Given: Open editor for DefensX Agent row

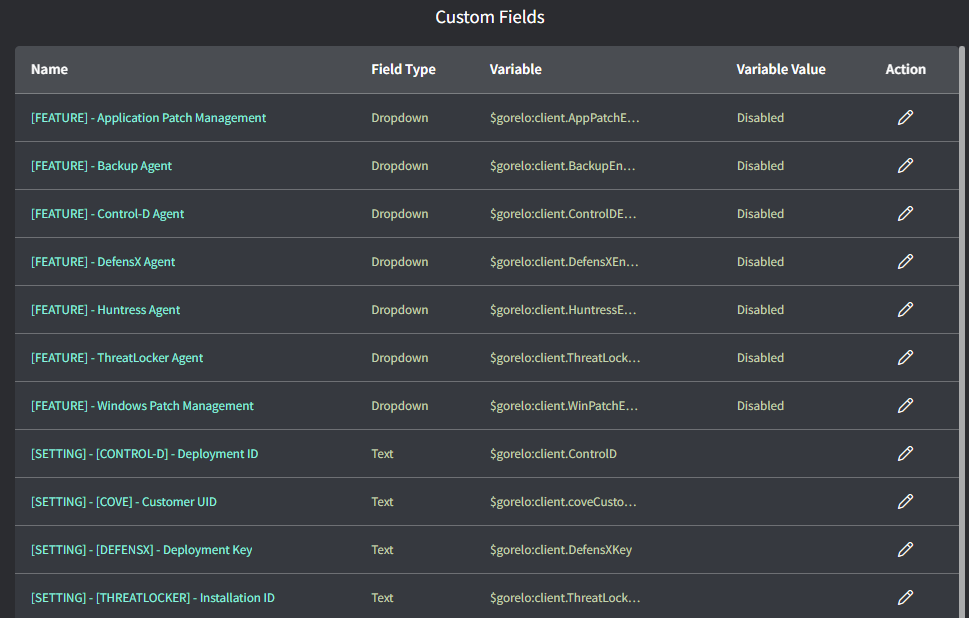Looking at the screenshot, I should point(905,261).
